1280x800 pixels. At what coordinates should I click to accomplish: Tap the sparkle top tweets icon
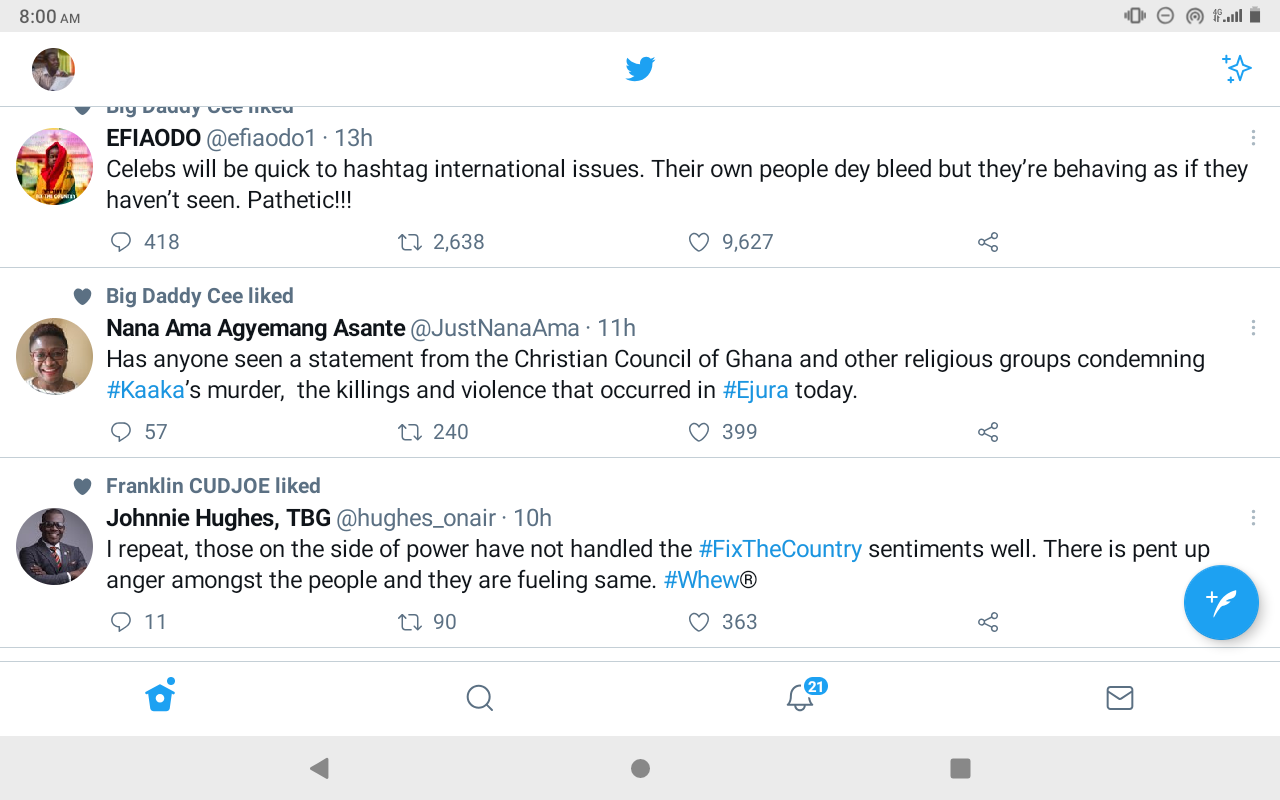click(x=1237, y=69)
